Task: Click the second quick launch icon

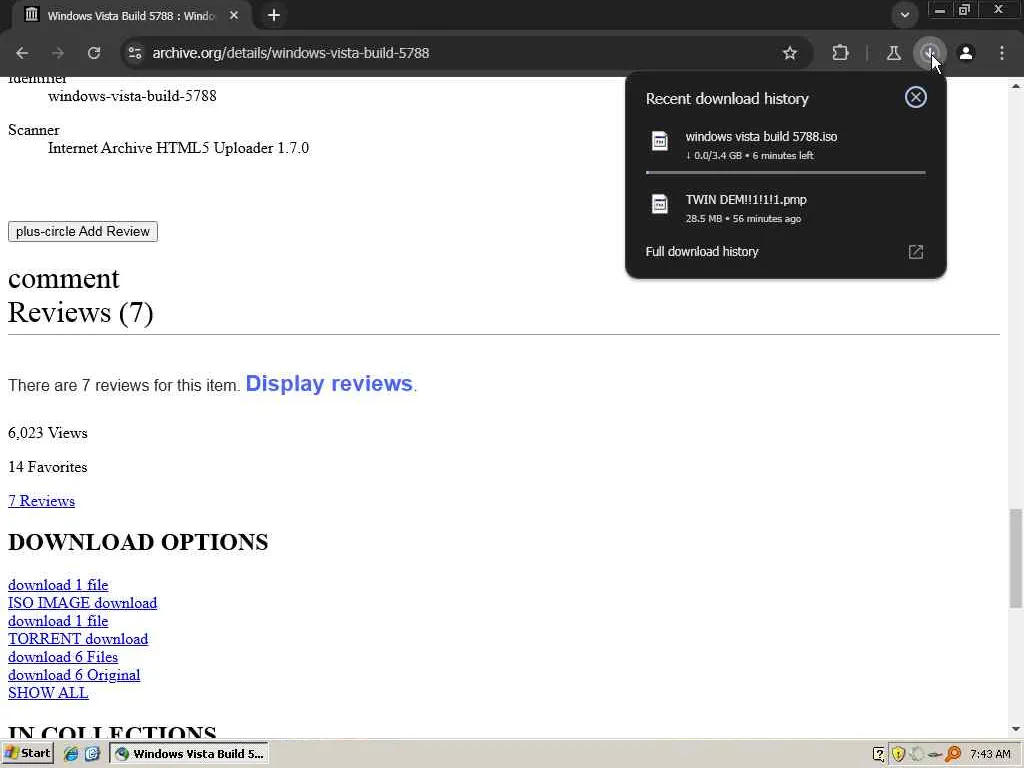Action: [92, 754]
